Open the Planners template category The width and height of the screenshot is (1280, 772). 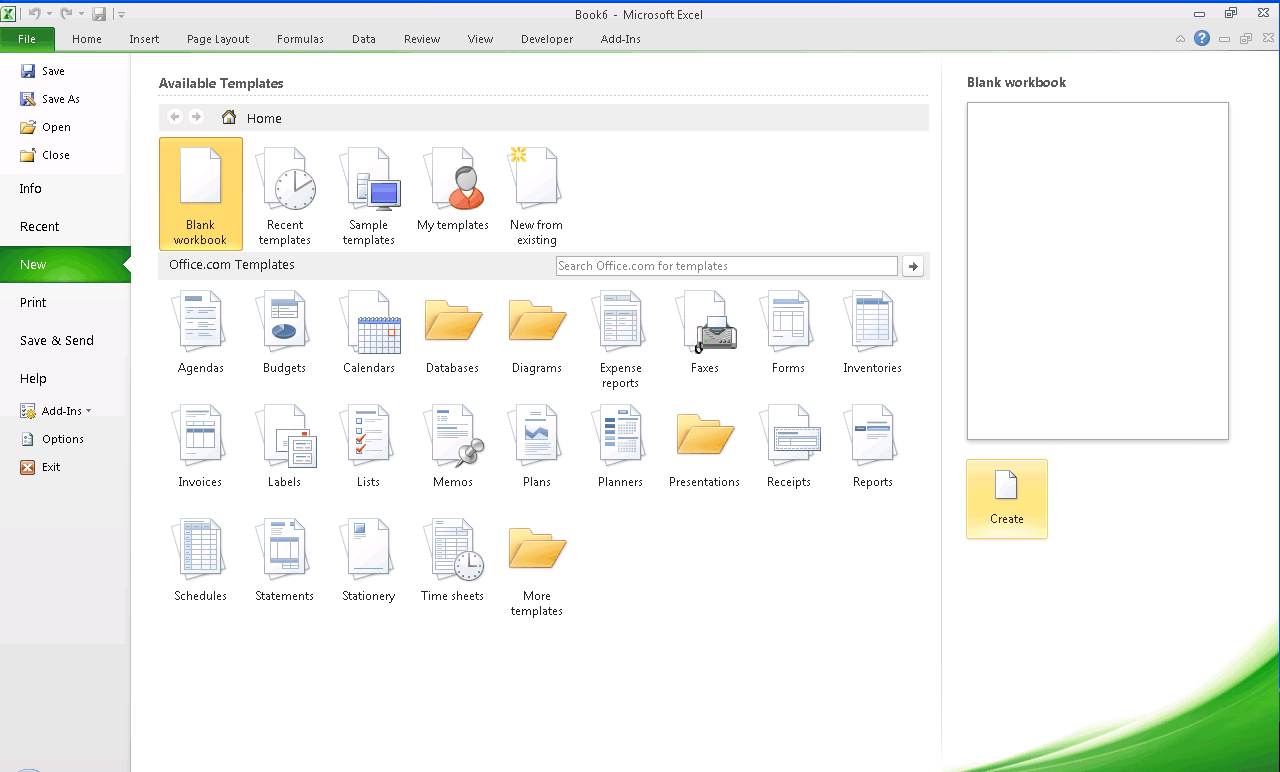pyautogui.click(x=621, y=445)
